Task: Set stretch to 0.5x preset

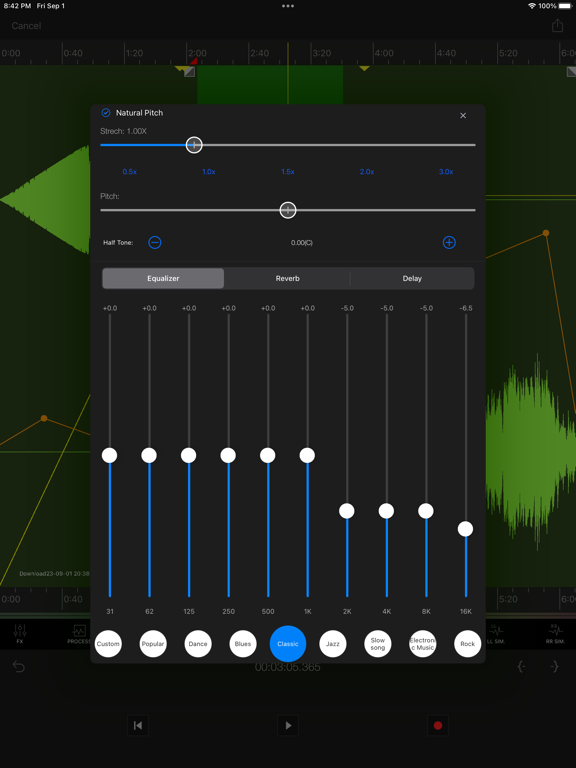Action: click(x=130, y=172)
